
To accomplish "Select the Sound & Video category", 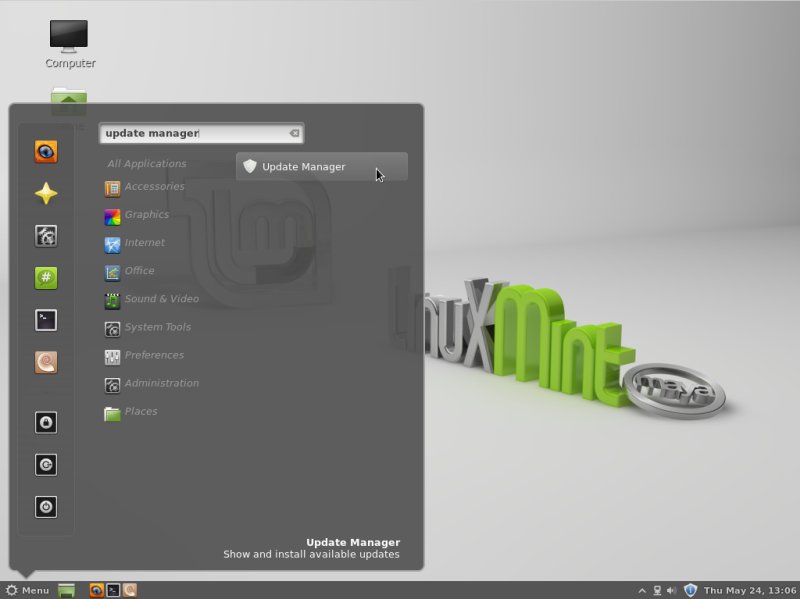I will (x=152, y=300).
